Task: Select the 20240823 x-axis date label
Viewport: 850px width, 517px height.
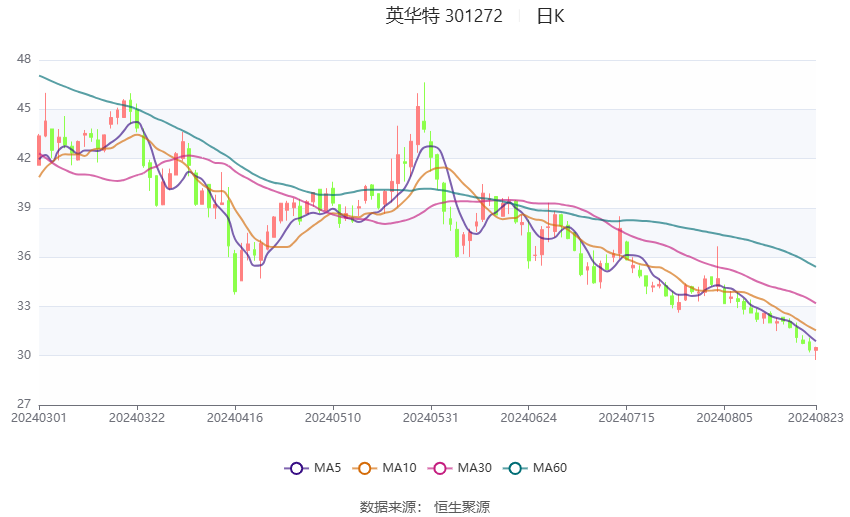Action: (x=816, y=418)
